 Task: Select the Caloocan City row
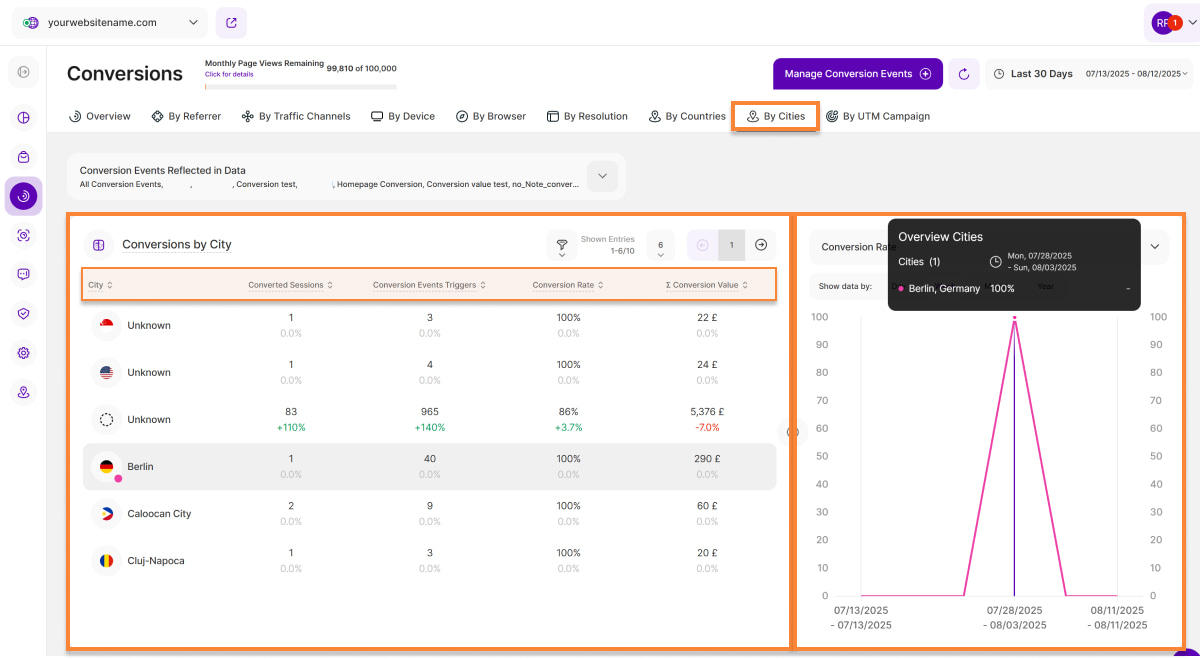429,514
